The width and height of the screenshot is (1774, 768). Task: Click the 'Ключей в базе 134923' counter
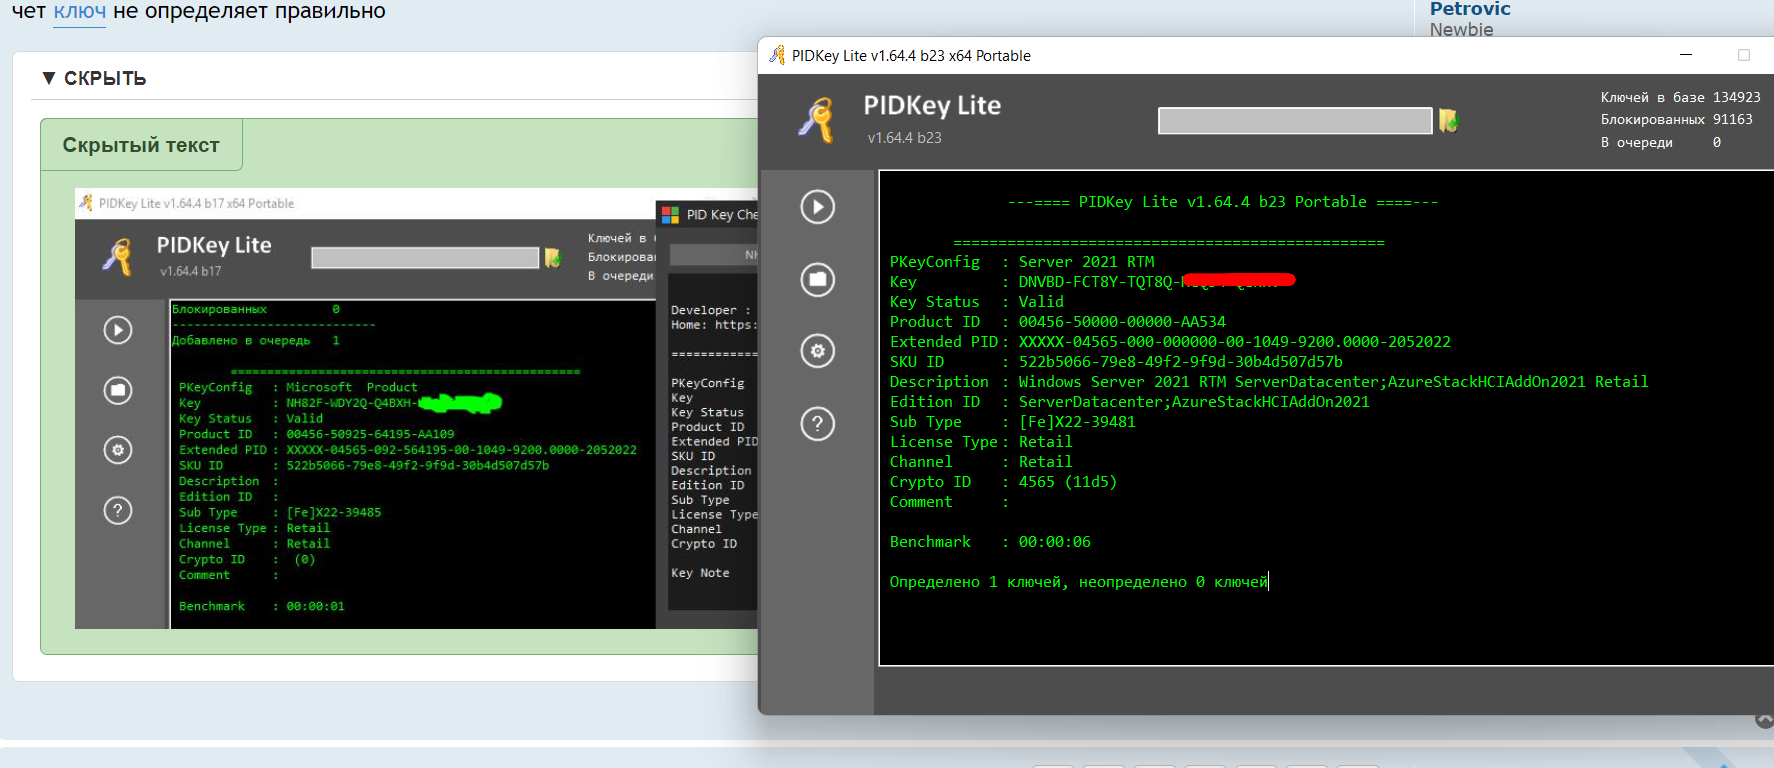1680,97
